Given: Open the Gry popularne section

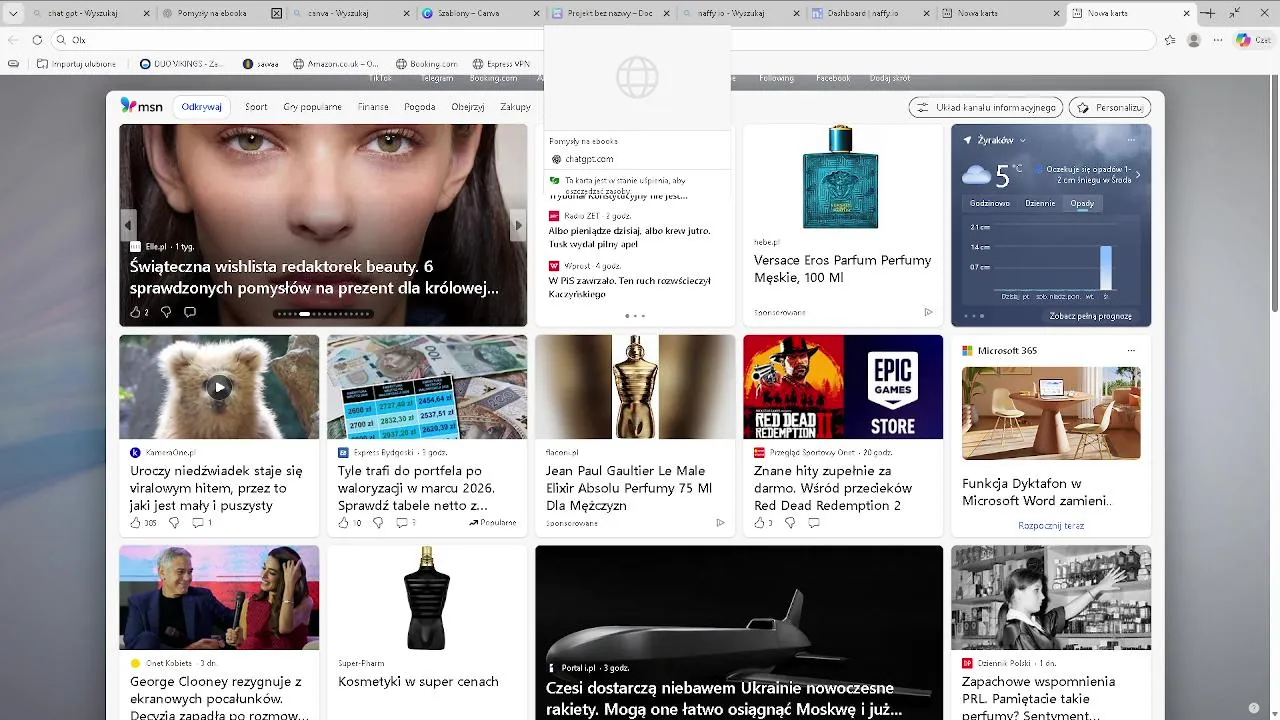Looking at the screenshot, I should (312, 107).
